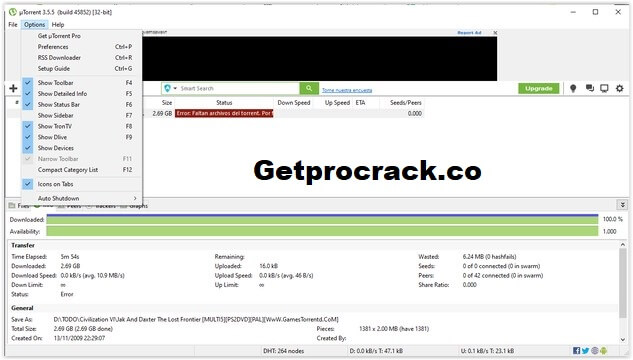Click the Save As path text
This screenshot has width=633, height=360.
(196, 319)
